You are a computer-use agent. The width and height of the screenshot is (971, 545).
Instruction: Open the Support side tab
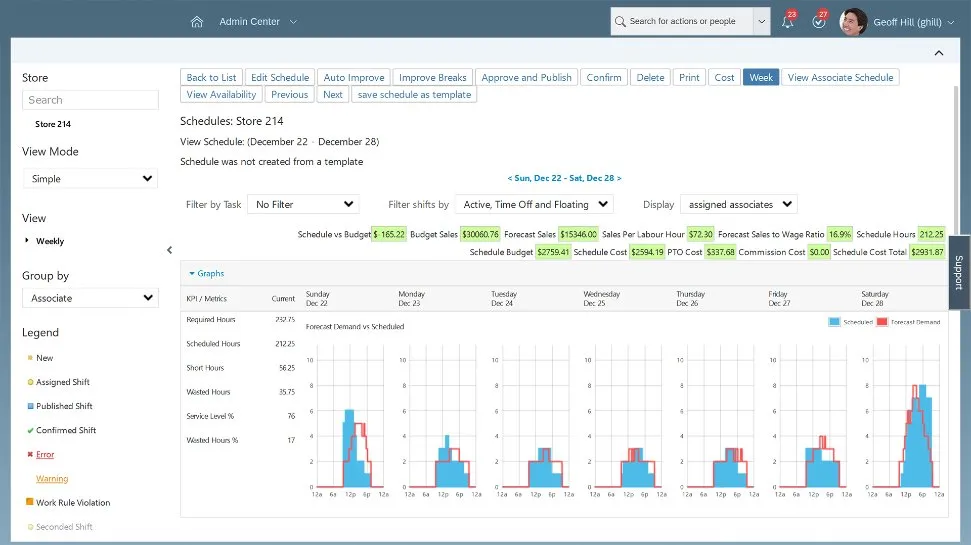point(958,272)
